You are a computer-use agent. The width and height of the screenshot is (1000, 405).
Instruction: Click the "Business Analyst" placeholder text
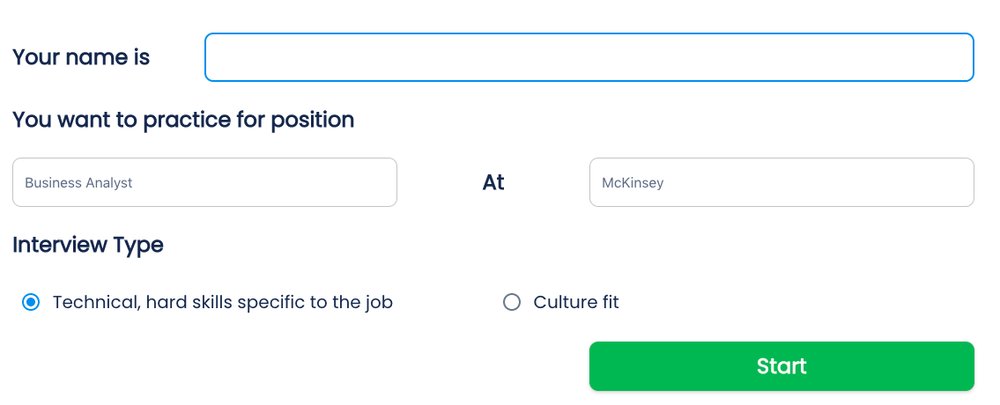[79, 183]
